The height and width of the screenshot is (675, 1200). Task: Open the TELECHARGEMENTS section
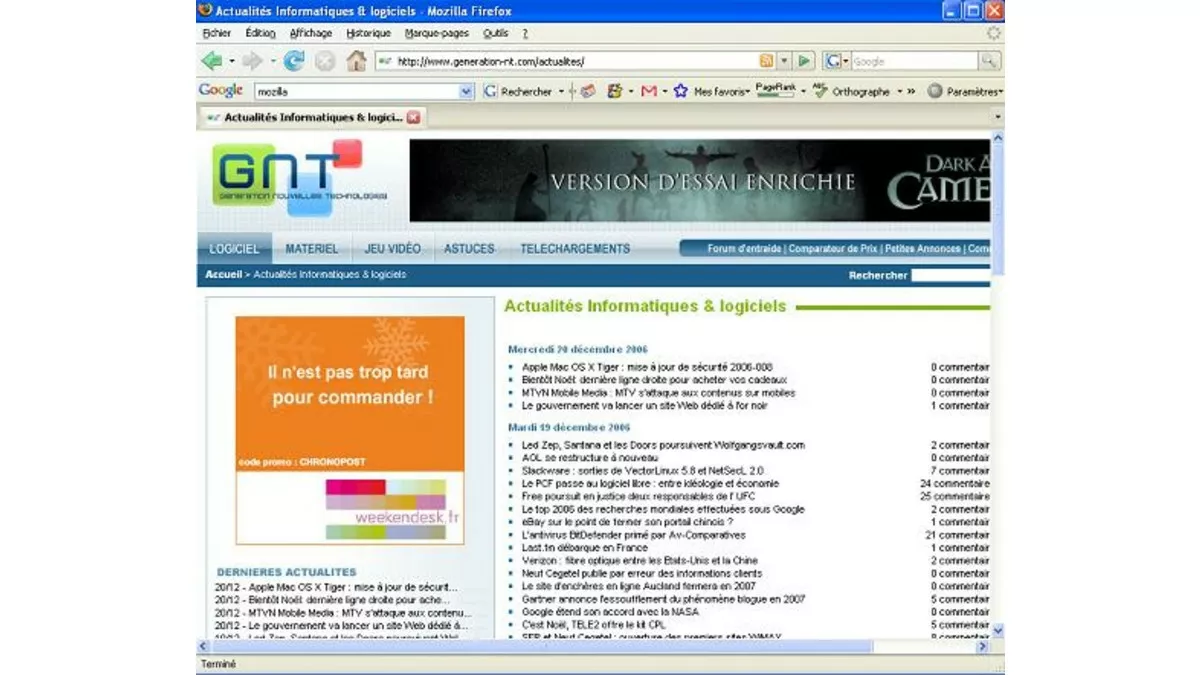tap(575, 249)
